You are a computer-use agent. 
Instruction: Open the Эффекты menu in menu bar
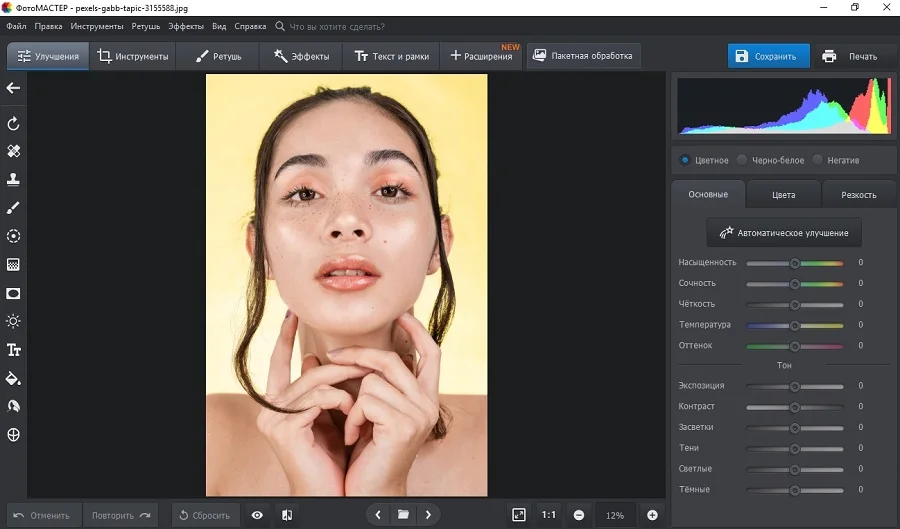click(x=186, y=26)
